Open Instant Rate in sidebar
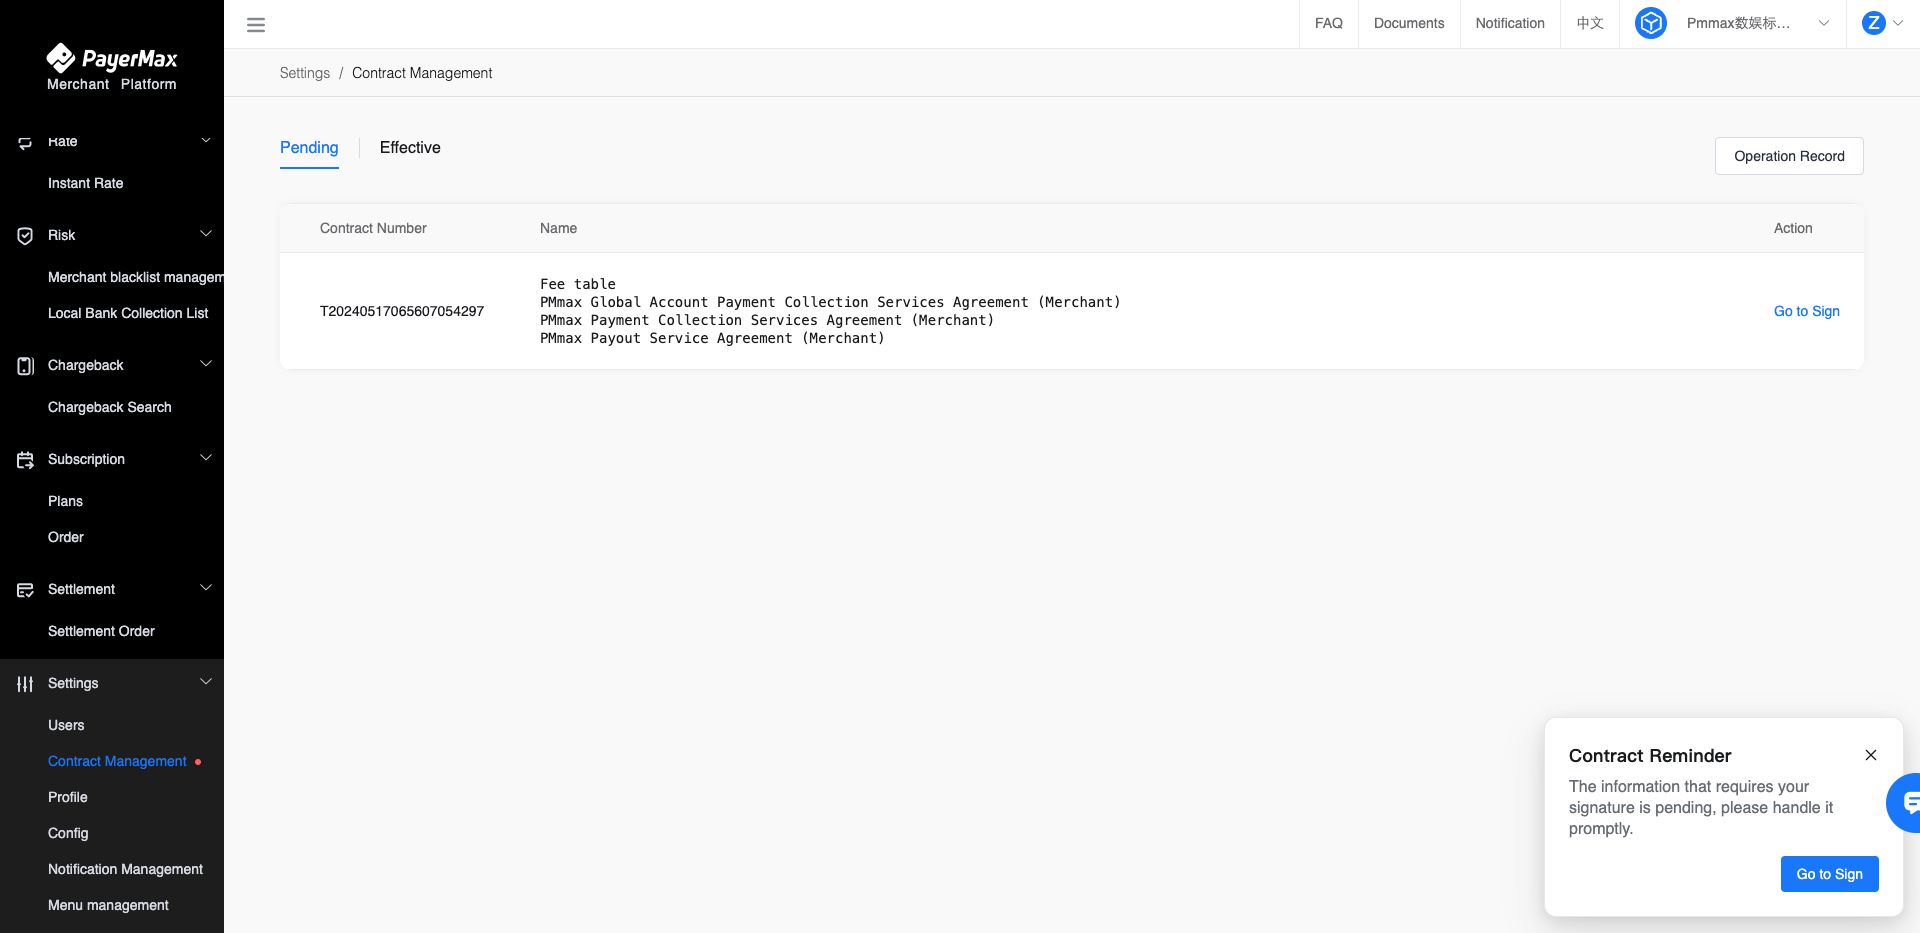Image resolution: width=1920 pixels, height=933 pixels. click(86, 184)
